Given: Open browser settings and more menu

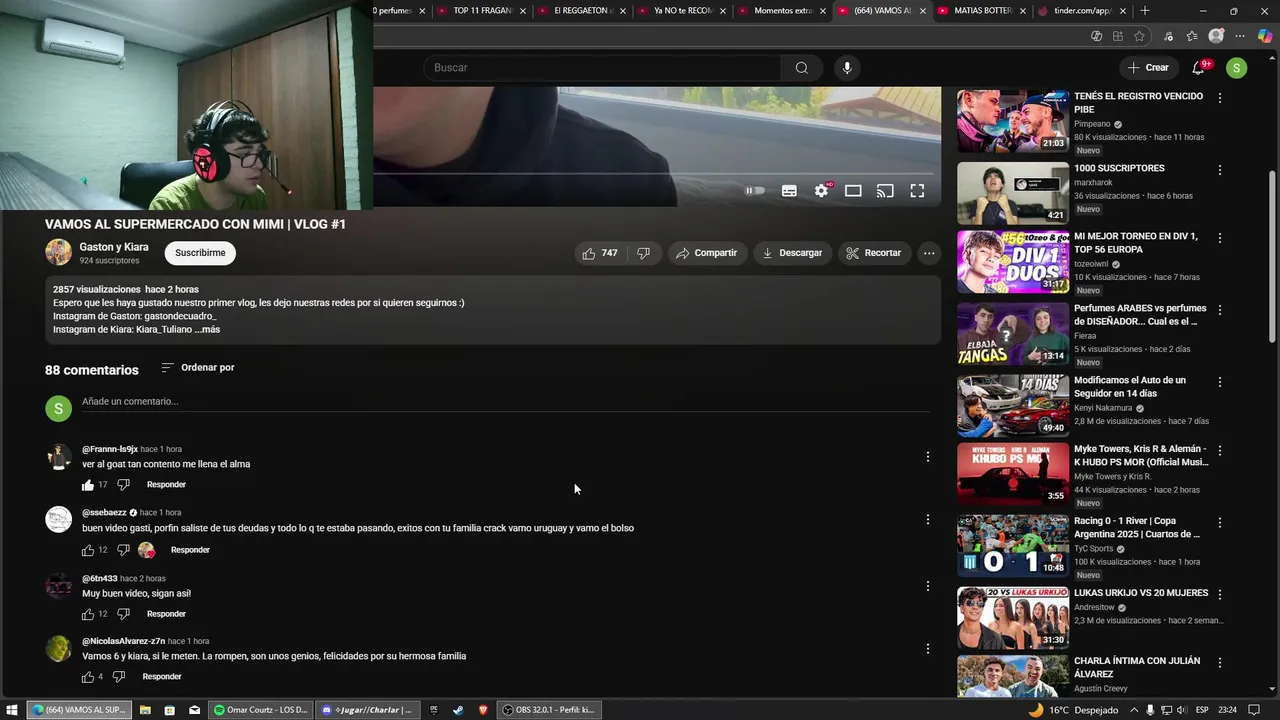Looking at the screenshot, I should [x=1240, y=36].
